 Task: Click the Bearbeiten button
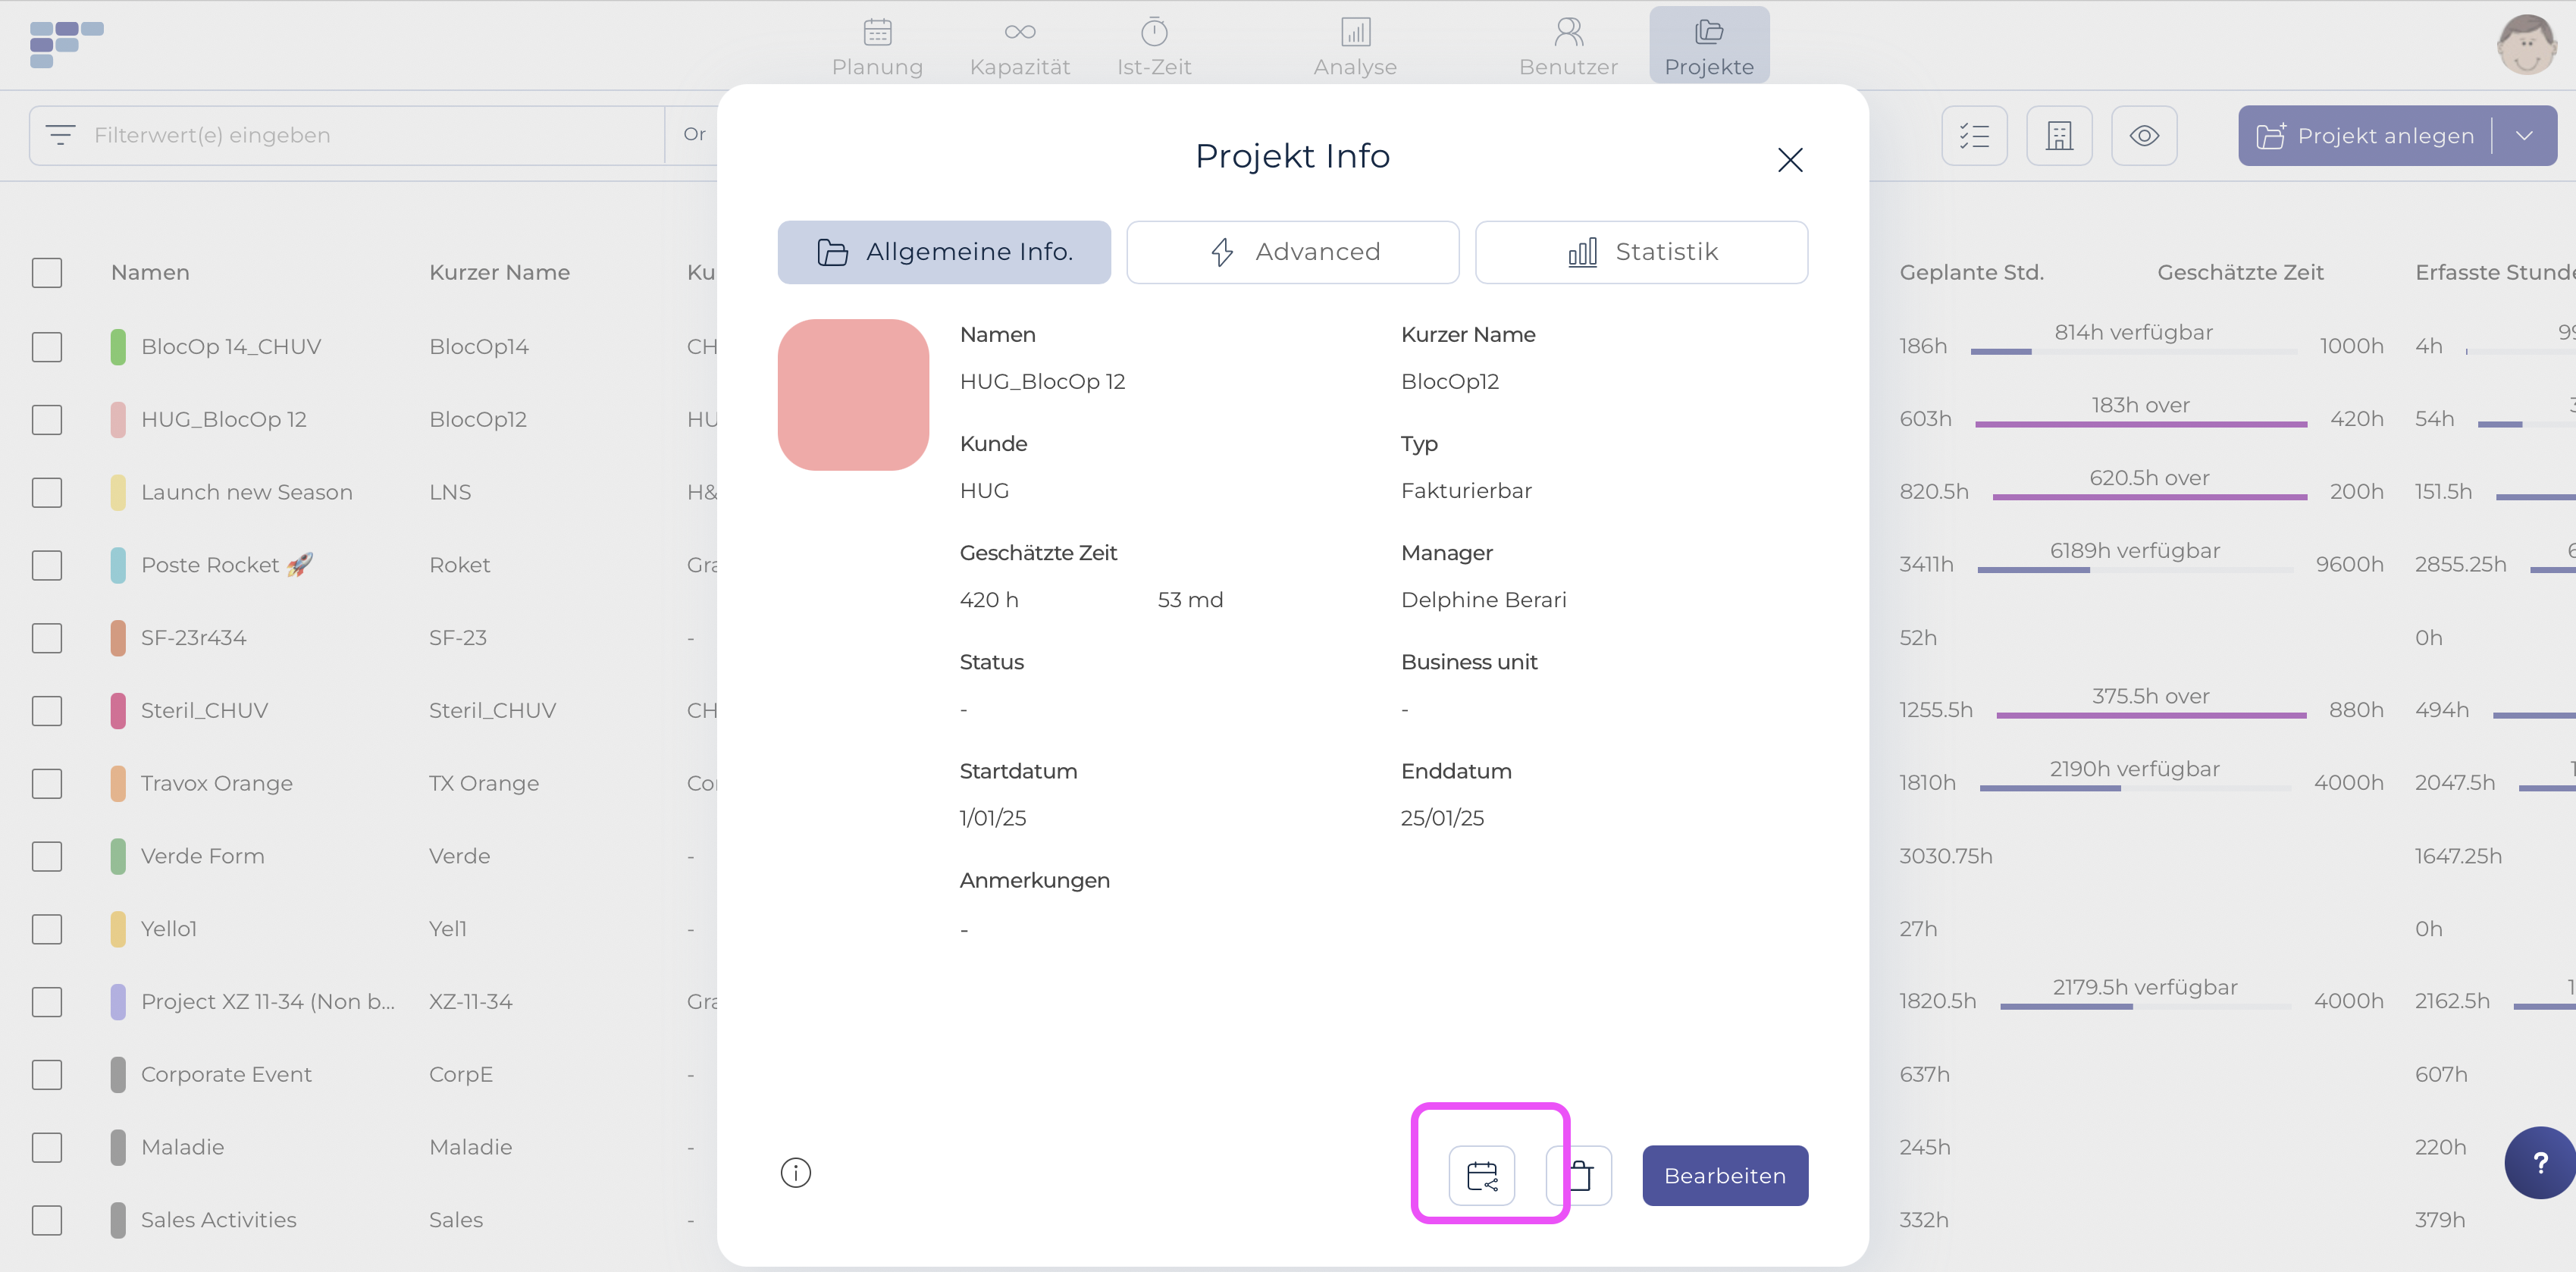tap(1725, 1175)
